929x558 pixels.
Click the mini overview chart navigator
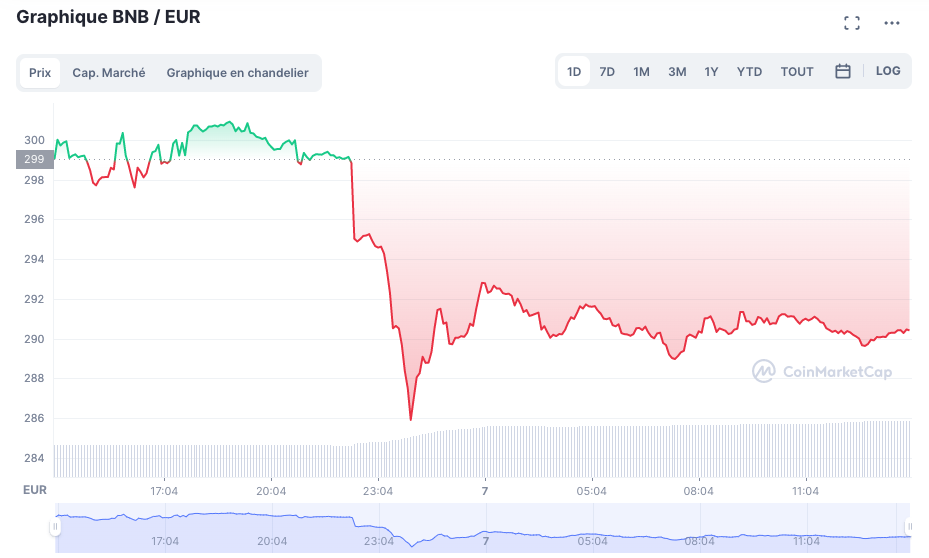click(x=480, y=530)
